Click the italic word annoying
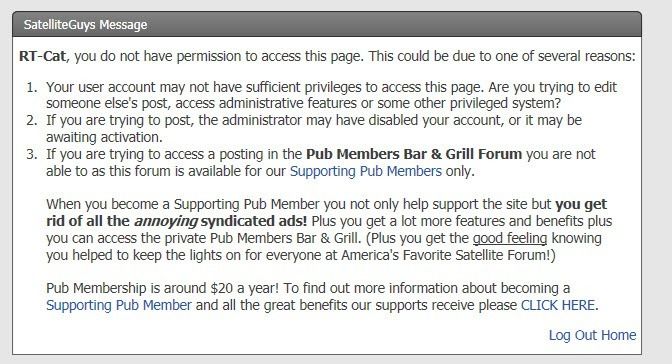 point(166,221)
